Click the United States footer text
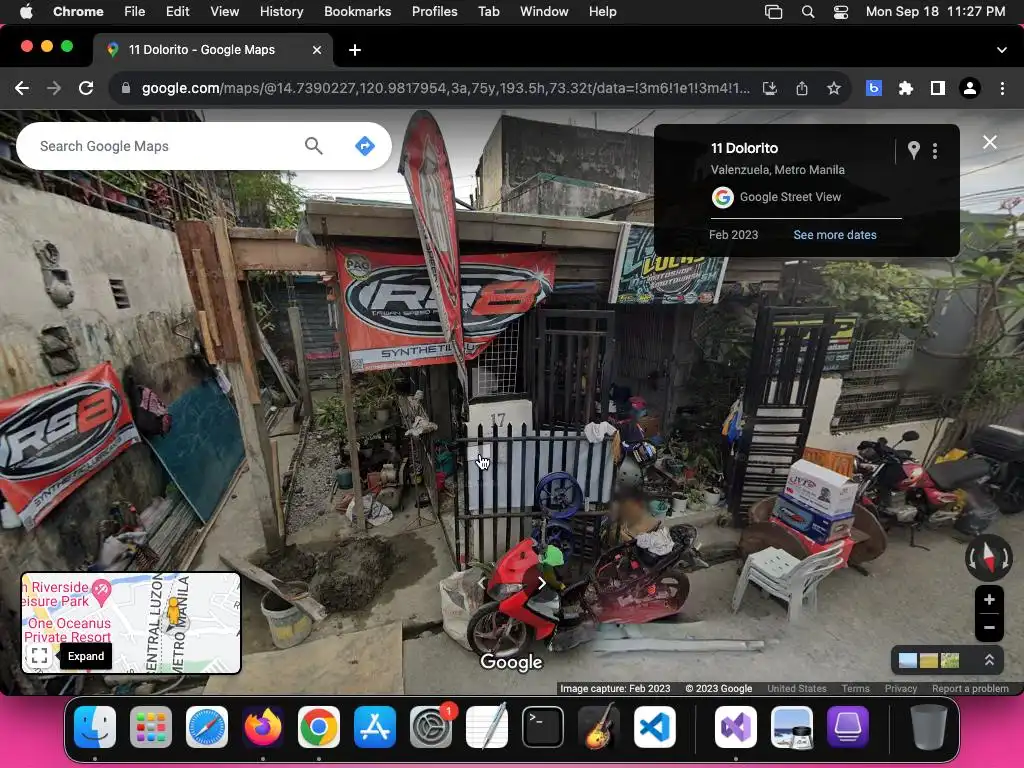Screen dimensions: 1024x768 click(x=797, y=688)
